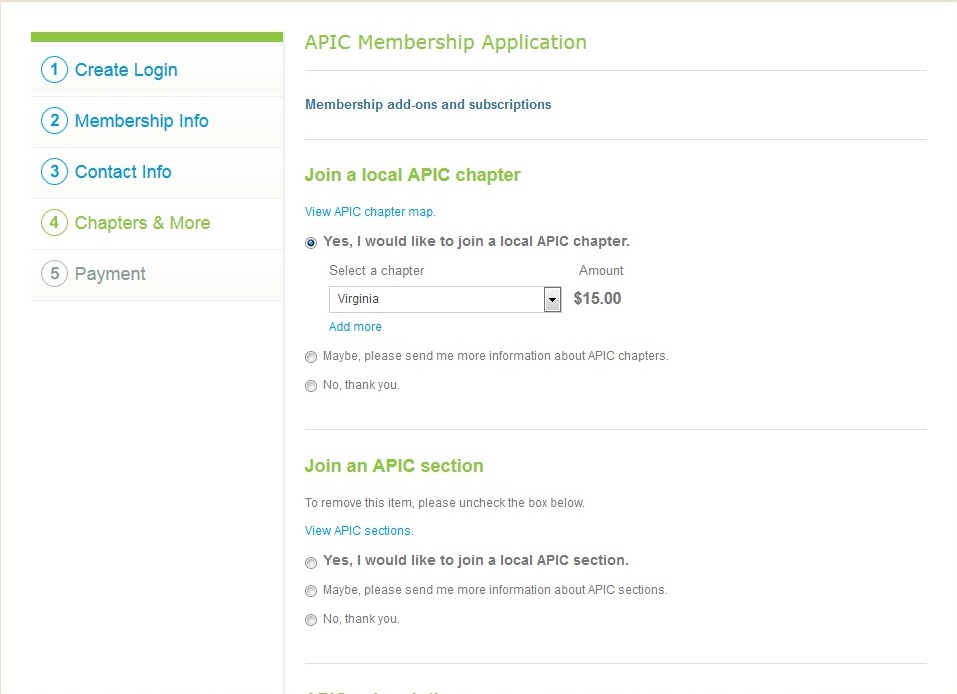This screenshot has height=694, width=957.
Task: Switch to Contact Info step
Action: click(x=123, y=172)
